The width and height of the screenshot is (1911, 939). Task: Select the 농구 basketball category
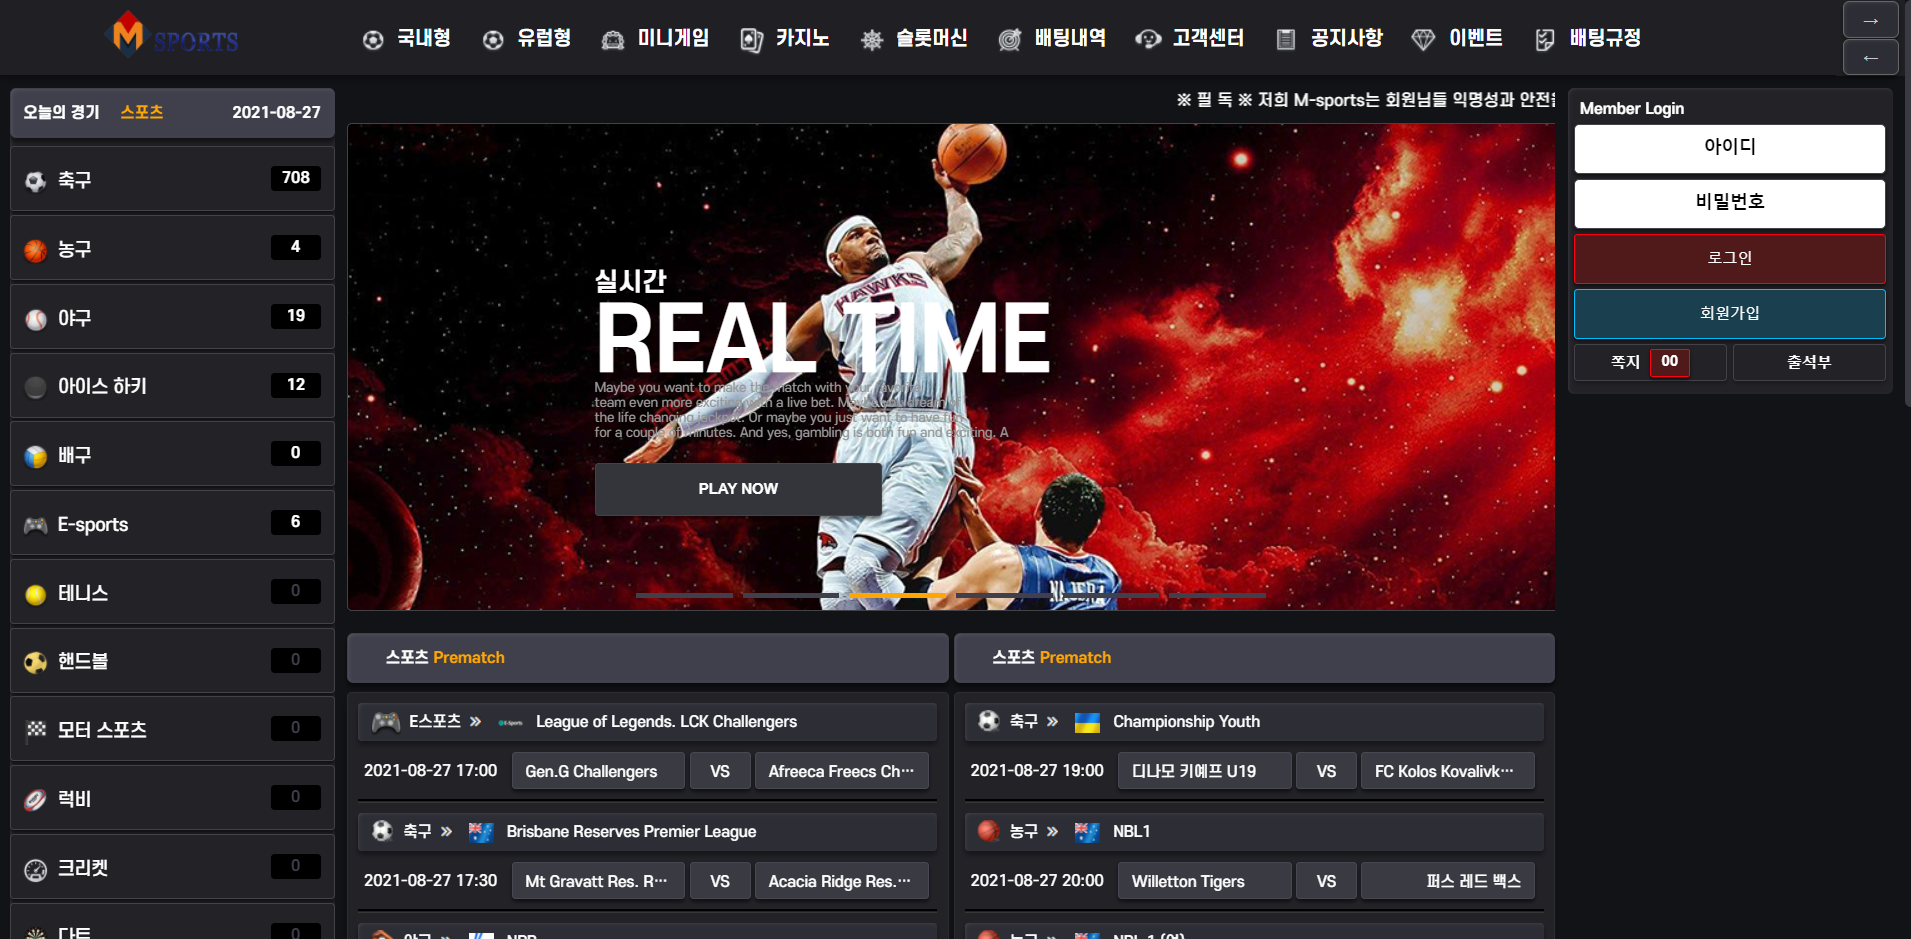click(x=172, y=248)
